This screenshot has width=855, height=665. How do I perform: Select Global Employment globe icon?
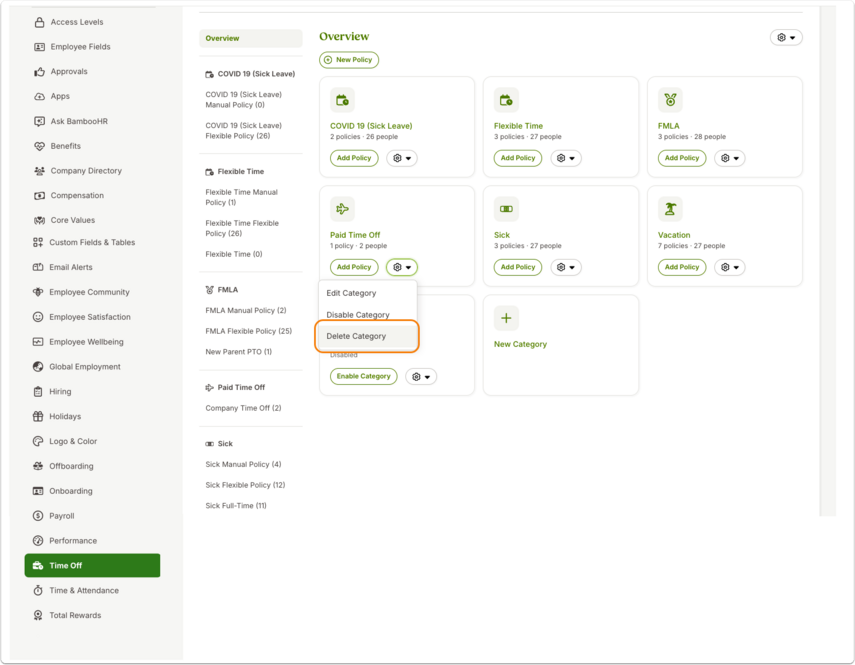(38, 367)
